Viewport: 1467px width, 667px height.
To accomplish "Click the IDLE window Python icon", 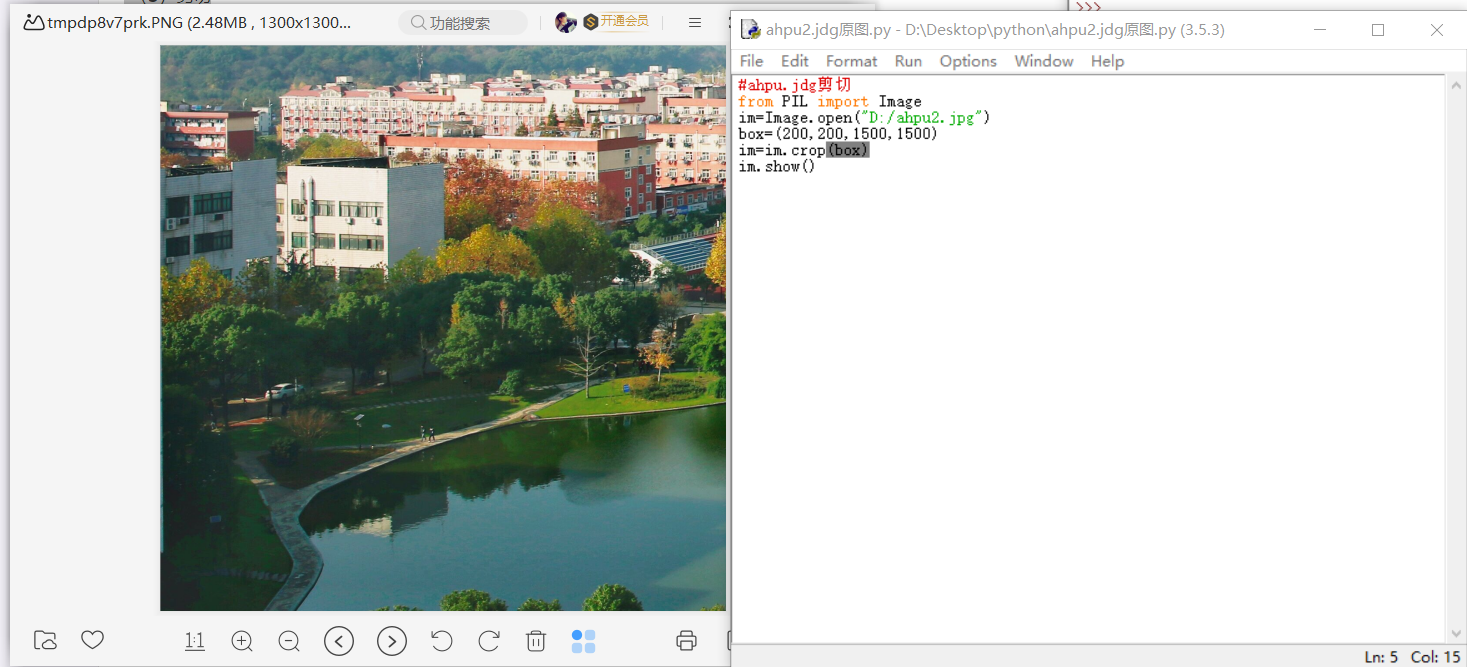I will point(750,30).
